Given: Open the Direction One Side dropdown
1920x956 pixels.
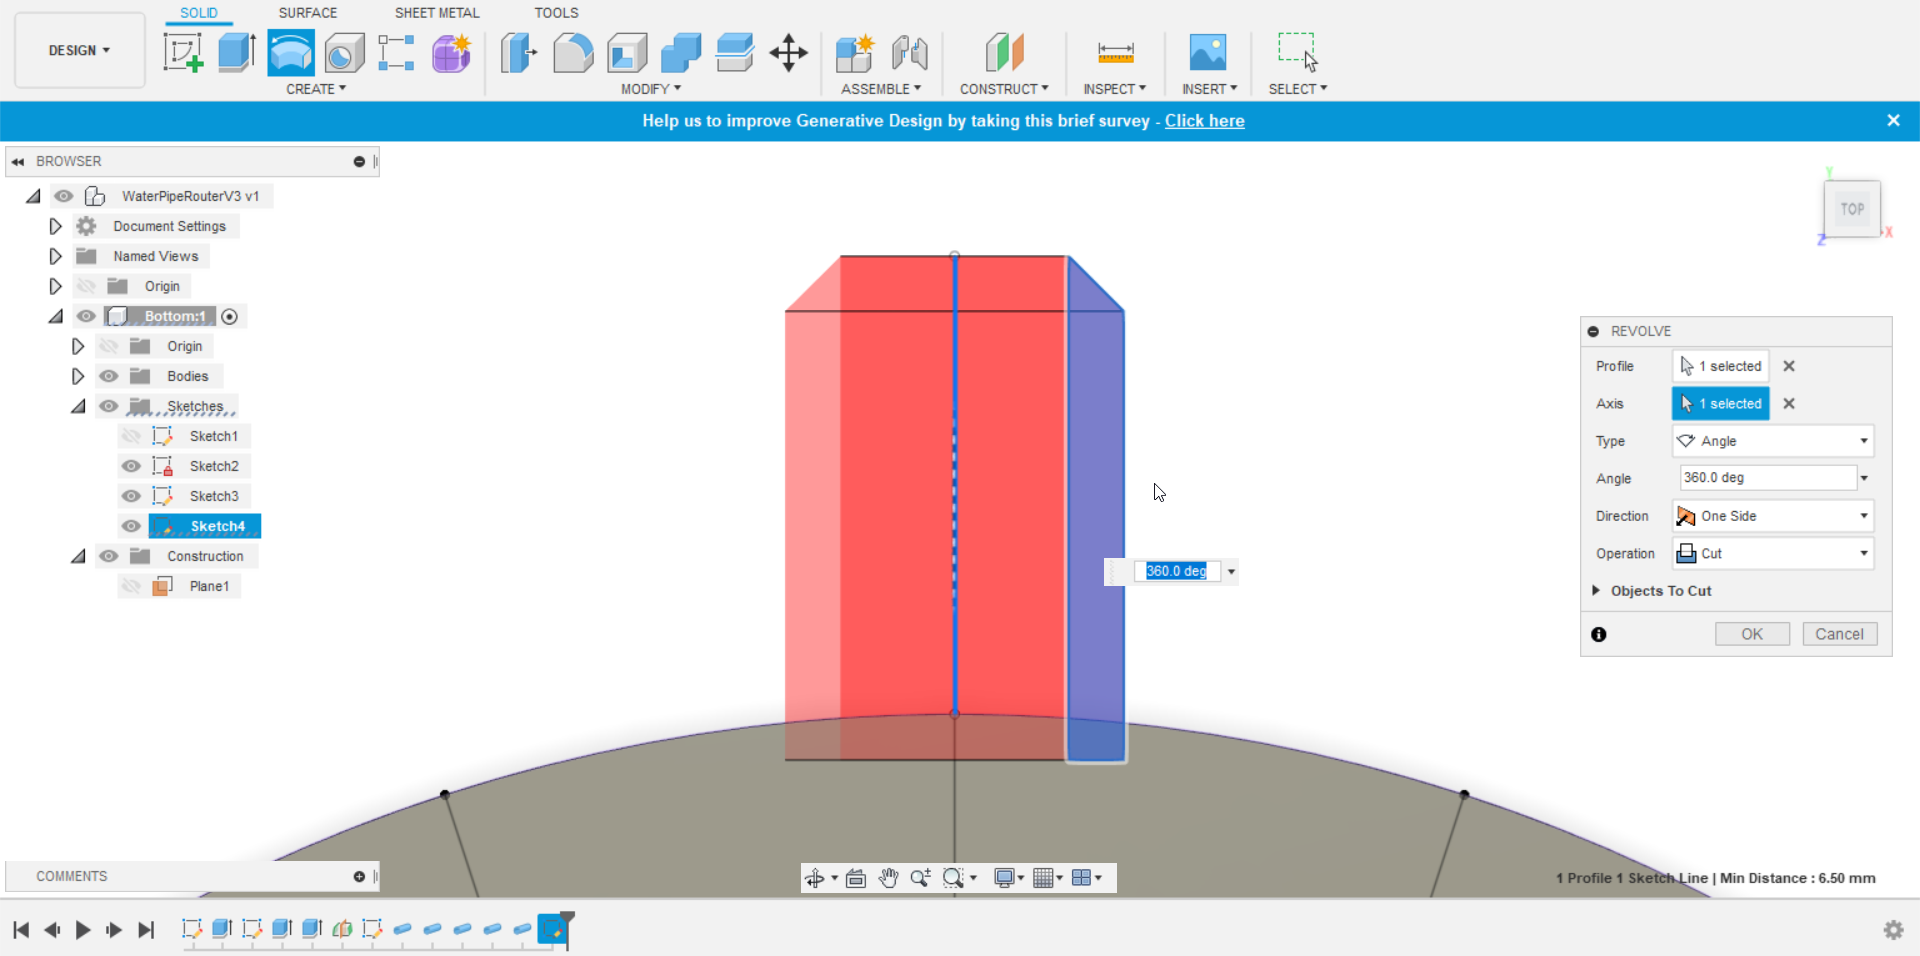Looking at the screenshot, I should tap(1773, 516).
